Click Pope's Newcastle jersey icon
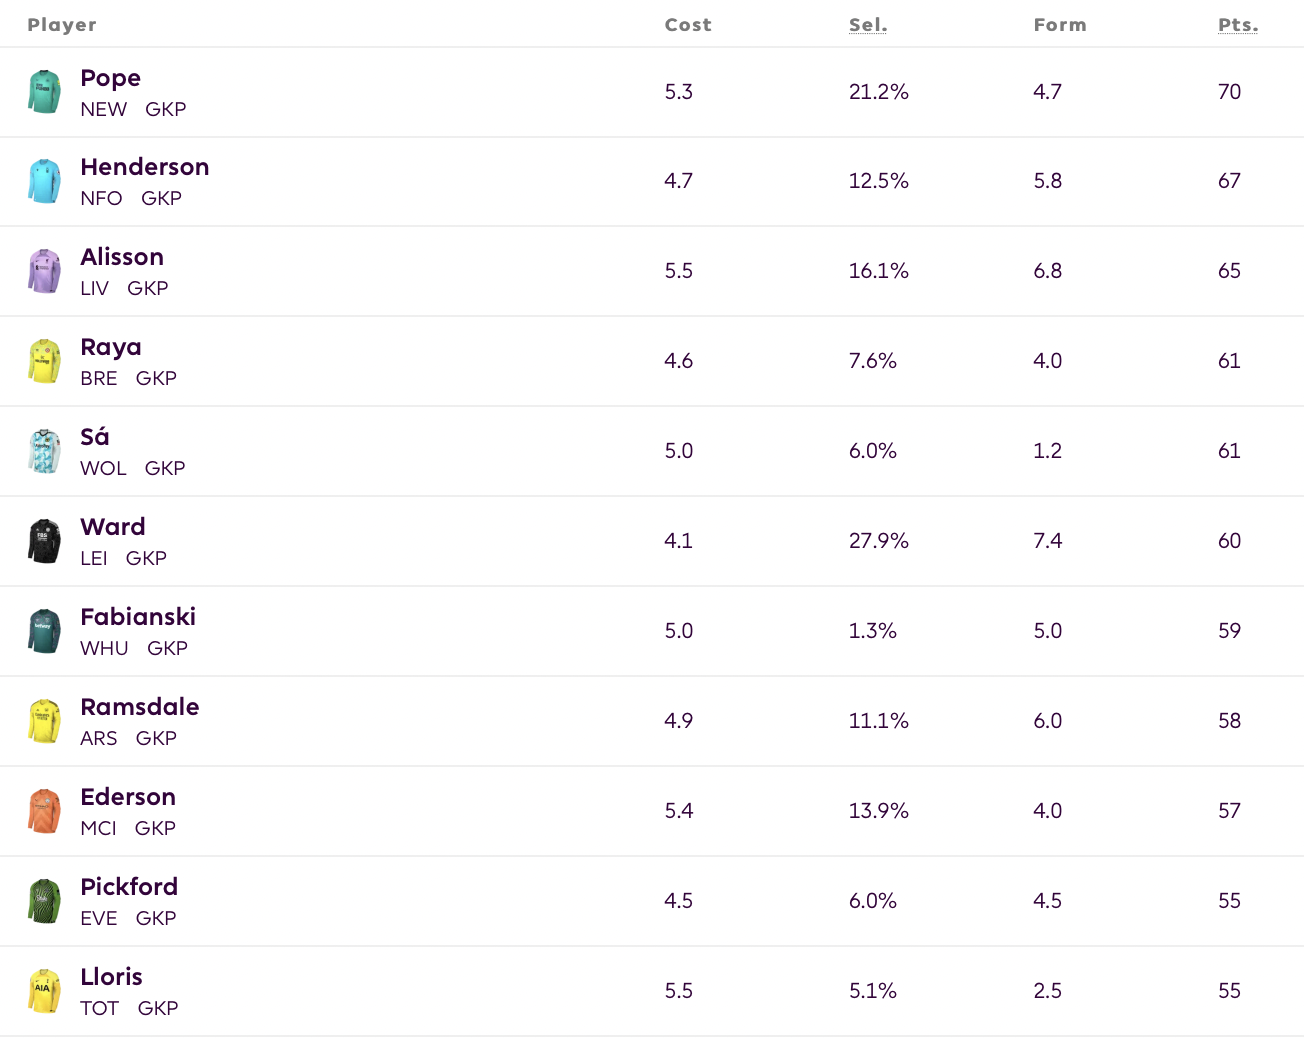The image size is (1304, 1038). 44,91
